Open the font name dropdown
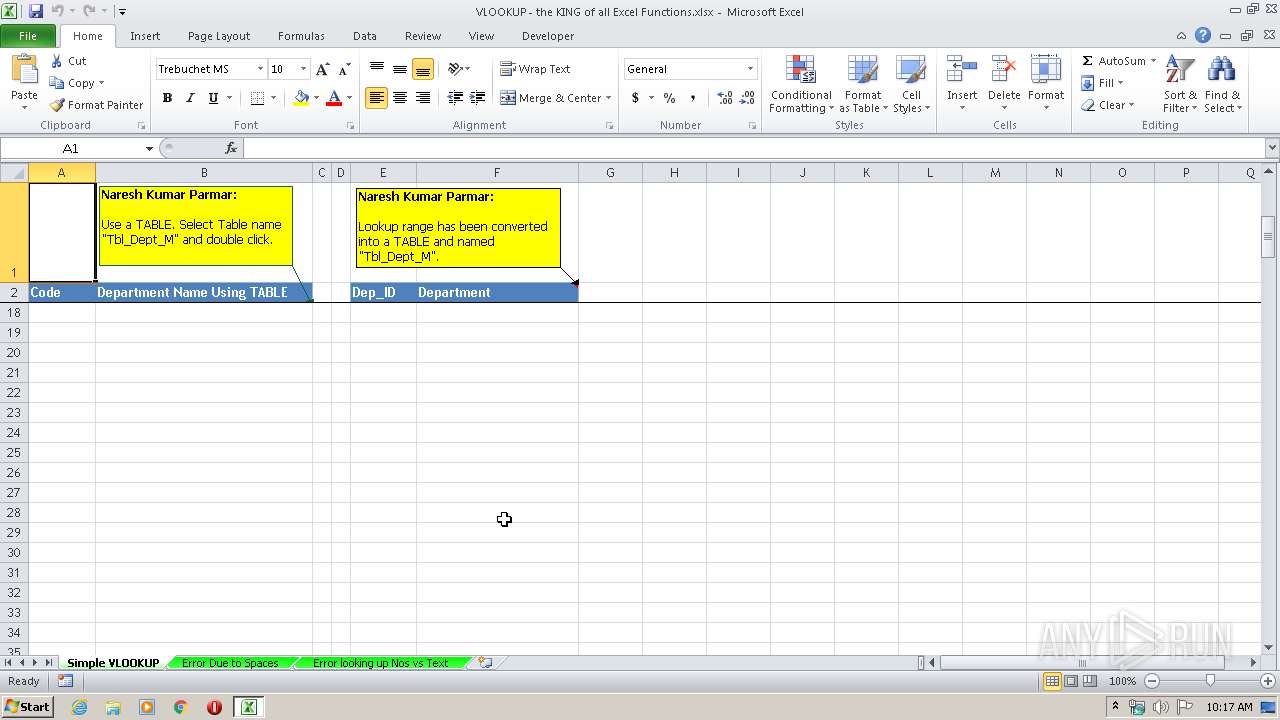 (x=260, y=69)
